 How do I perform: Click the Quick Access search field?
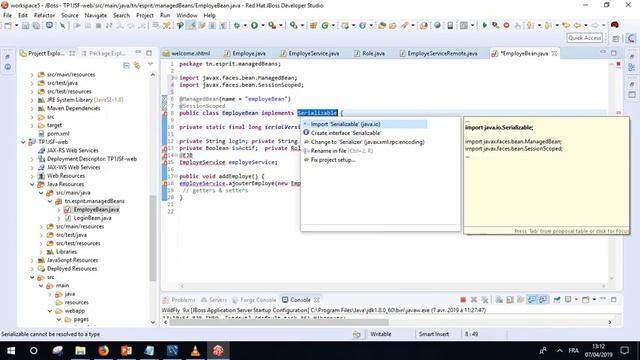(x=584, y=38)
